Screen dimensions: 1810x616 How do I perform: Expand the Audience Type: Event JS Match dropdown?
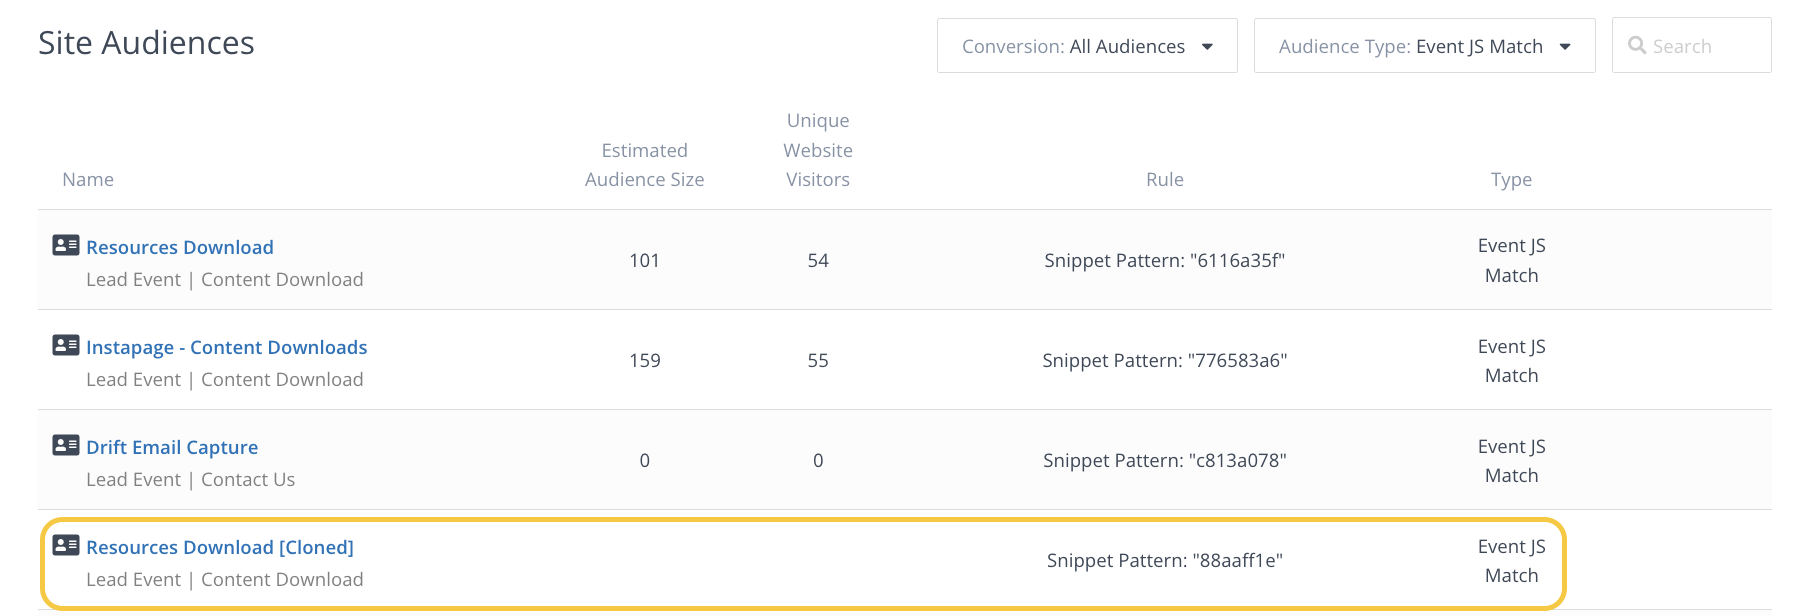[1423, 46]
